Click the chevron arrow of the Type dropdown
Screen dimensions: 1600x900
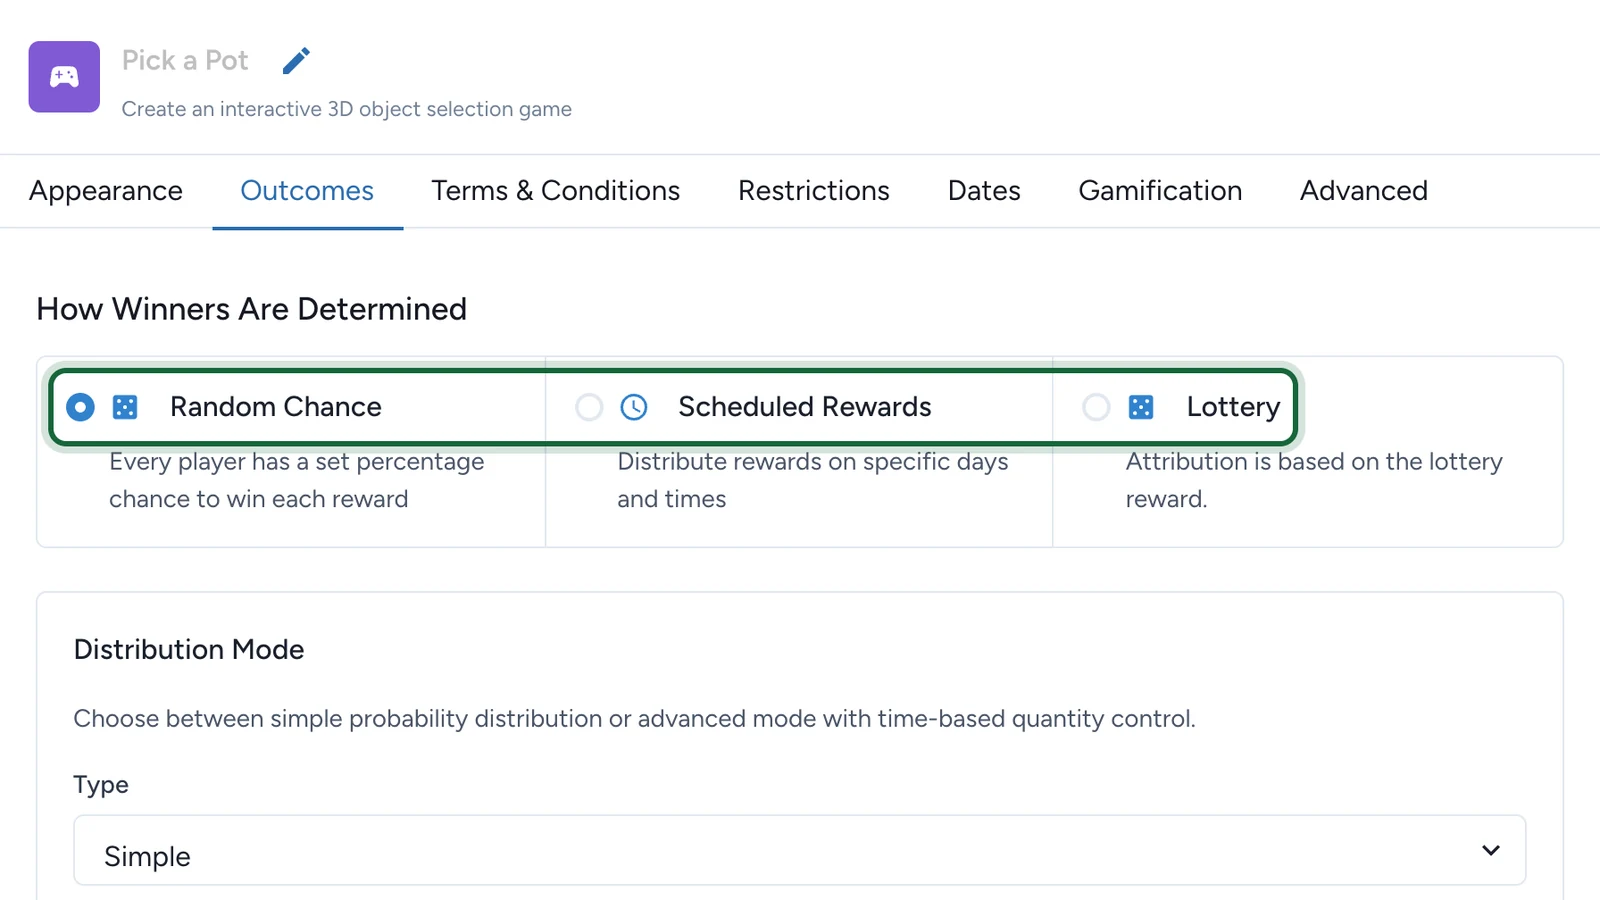[x=1491, y=850]
